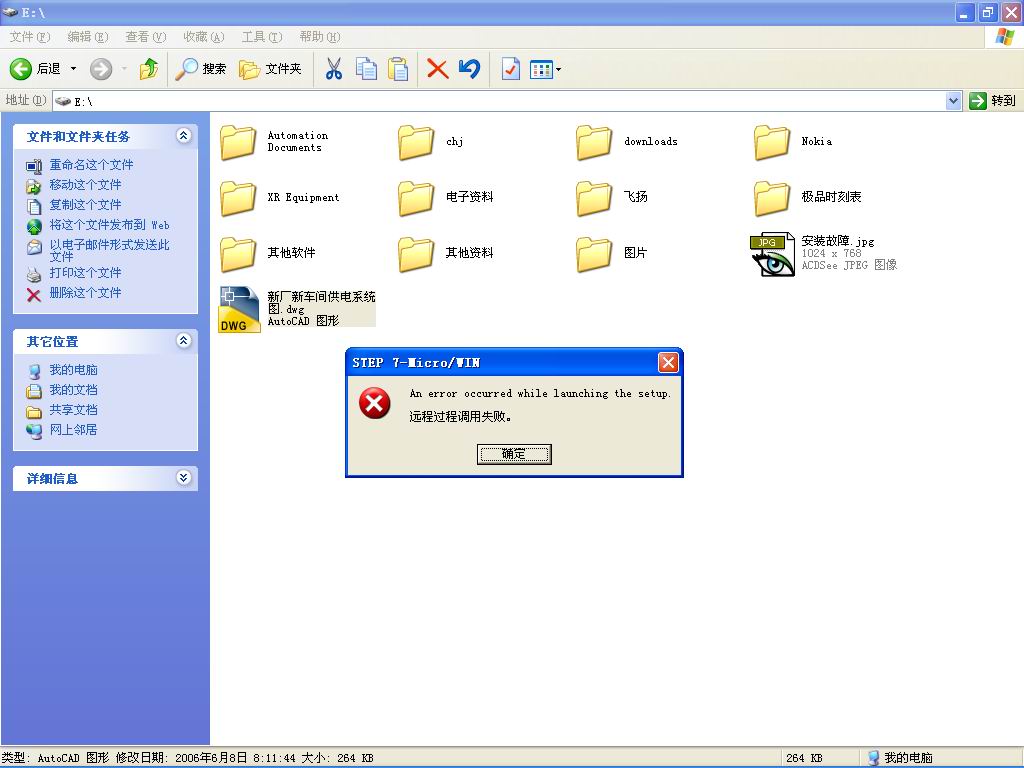Open the address bar dropdown list

953,101
